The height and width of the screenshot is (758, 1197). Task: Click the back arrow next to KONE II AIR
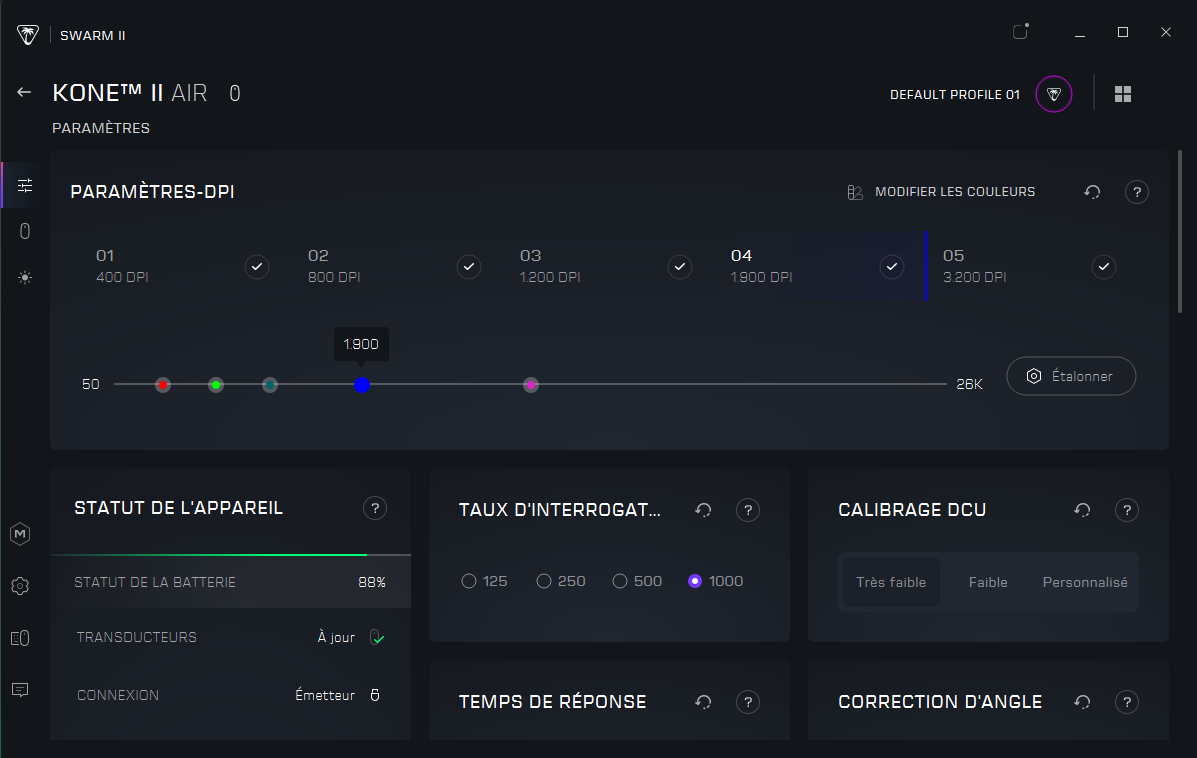click(25, 92)
